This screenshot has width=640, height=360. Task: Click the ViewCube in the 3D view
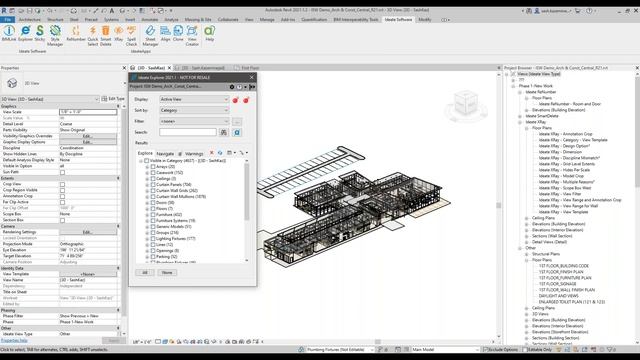[466, 104]
